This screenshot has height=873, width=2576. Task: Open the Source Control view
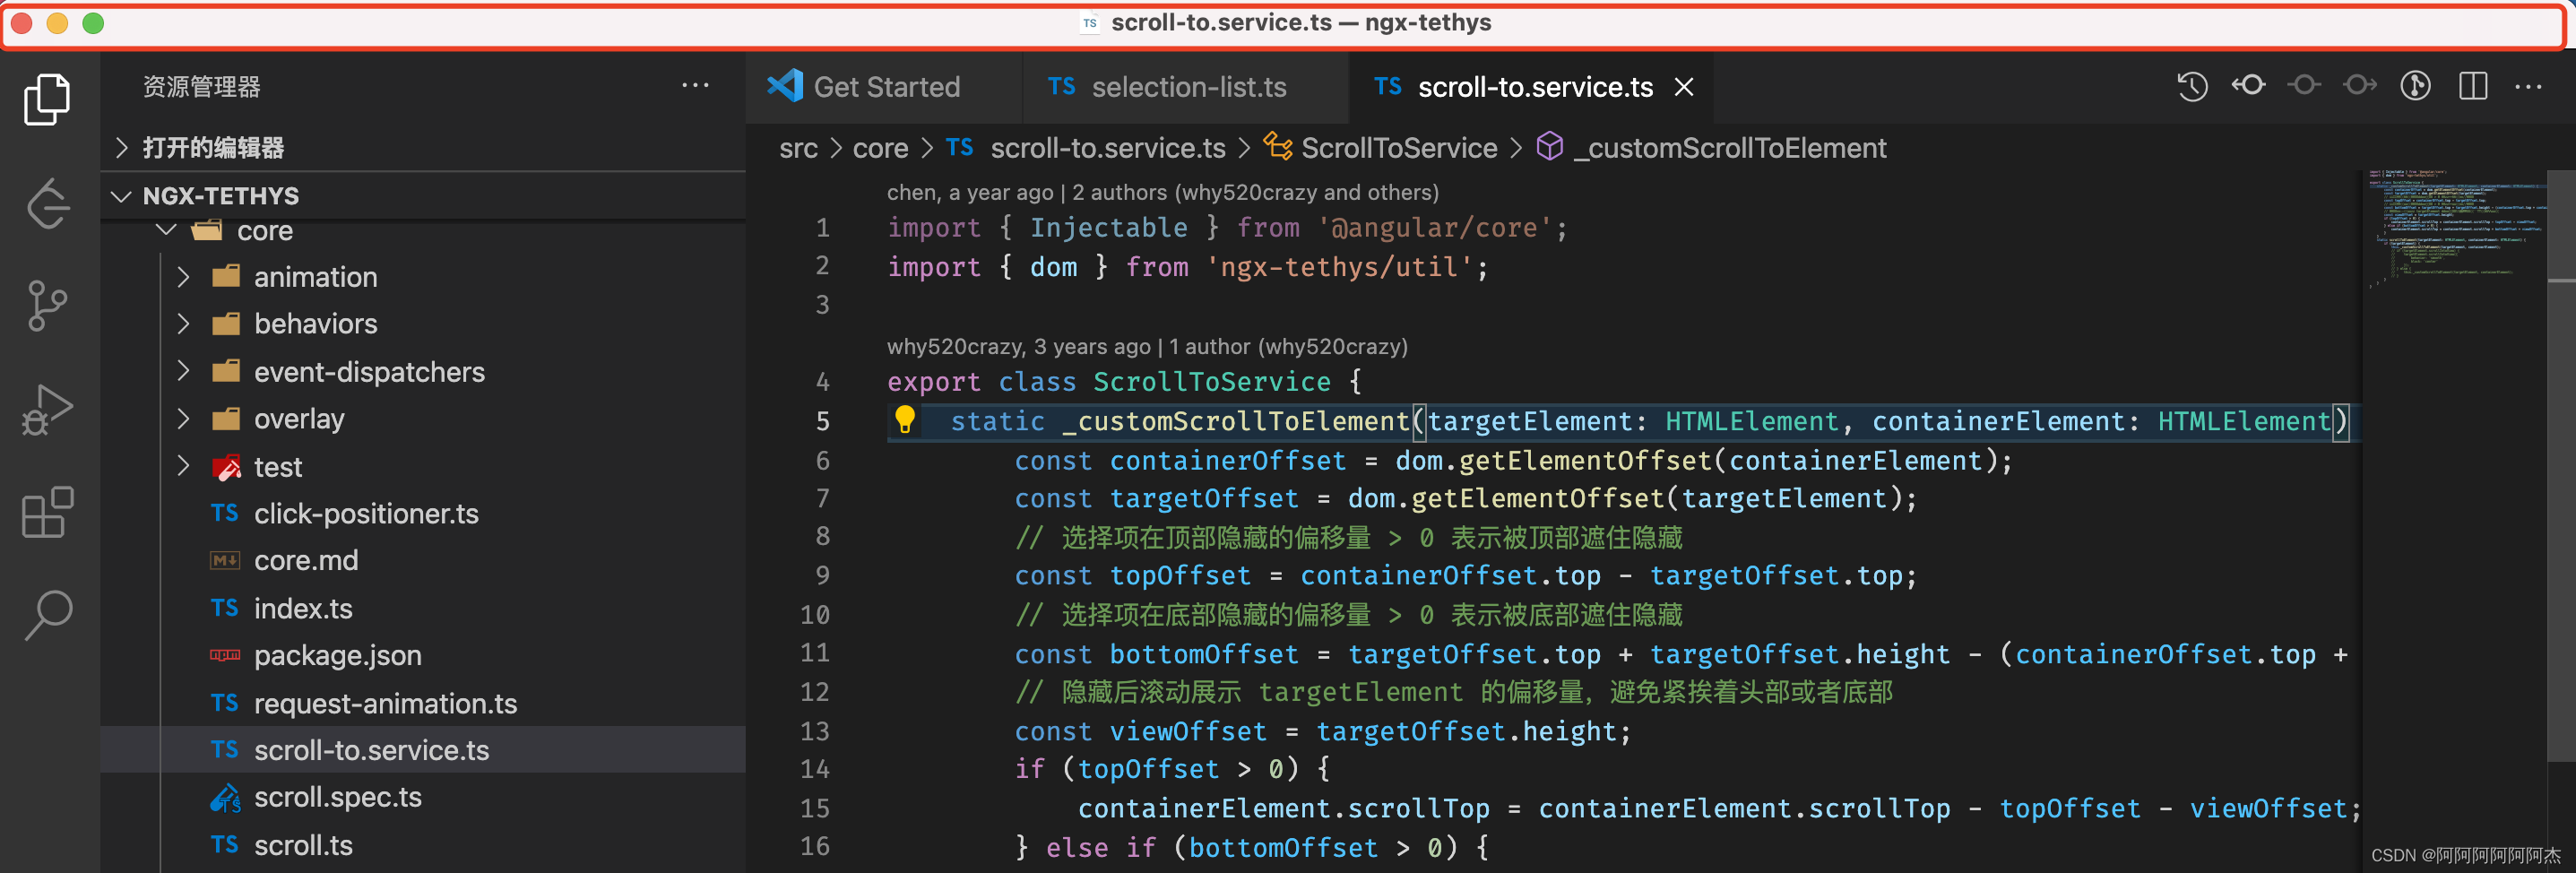47,306
